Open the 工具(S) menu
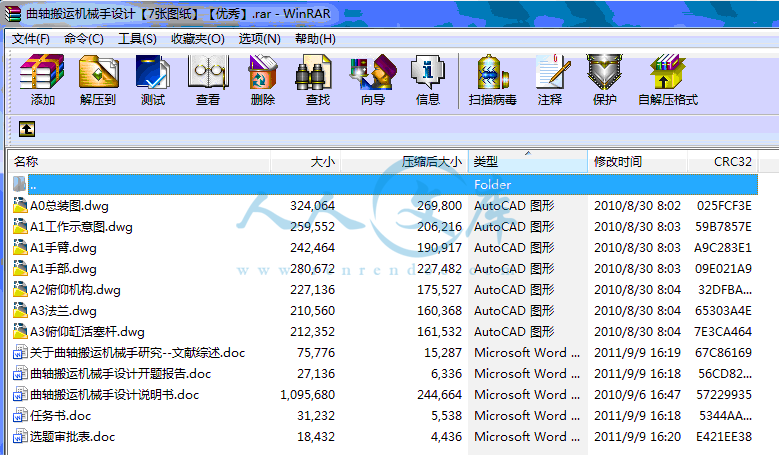 (x=137, y=39)
